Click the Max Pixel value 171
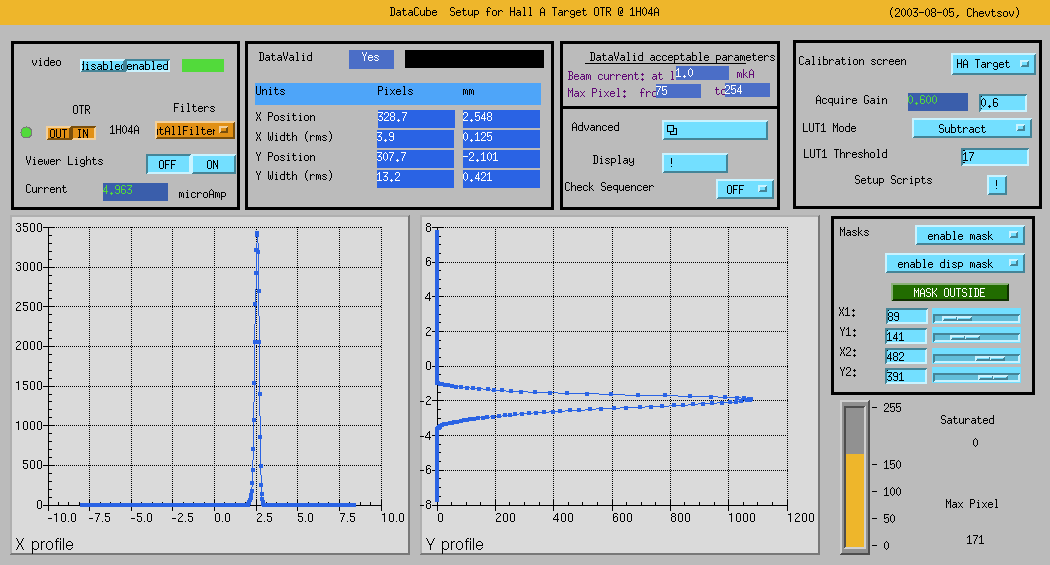 pyautogui.click(x=975, y=540)
